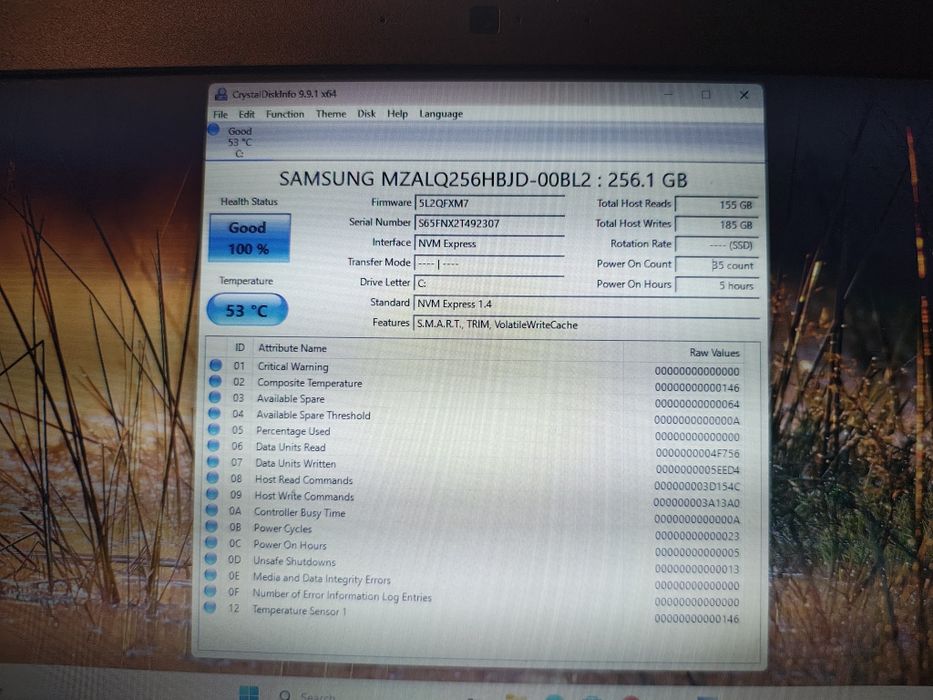The width and height of the screenshot is (933, 700).
Task: Select the Percentage Used attribute name
Action: pos(293,431)
